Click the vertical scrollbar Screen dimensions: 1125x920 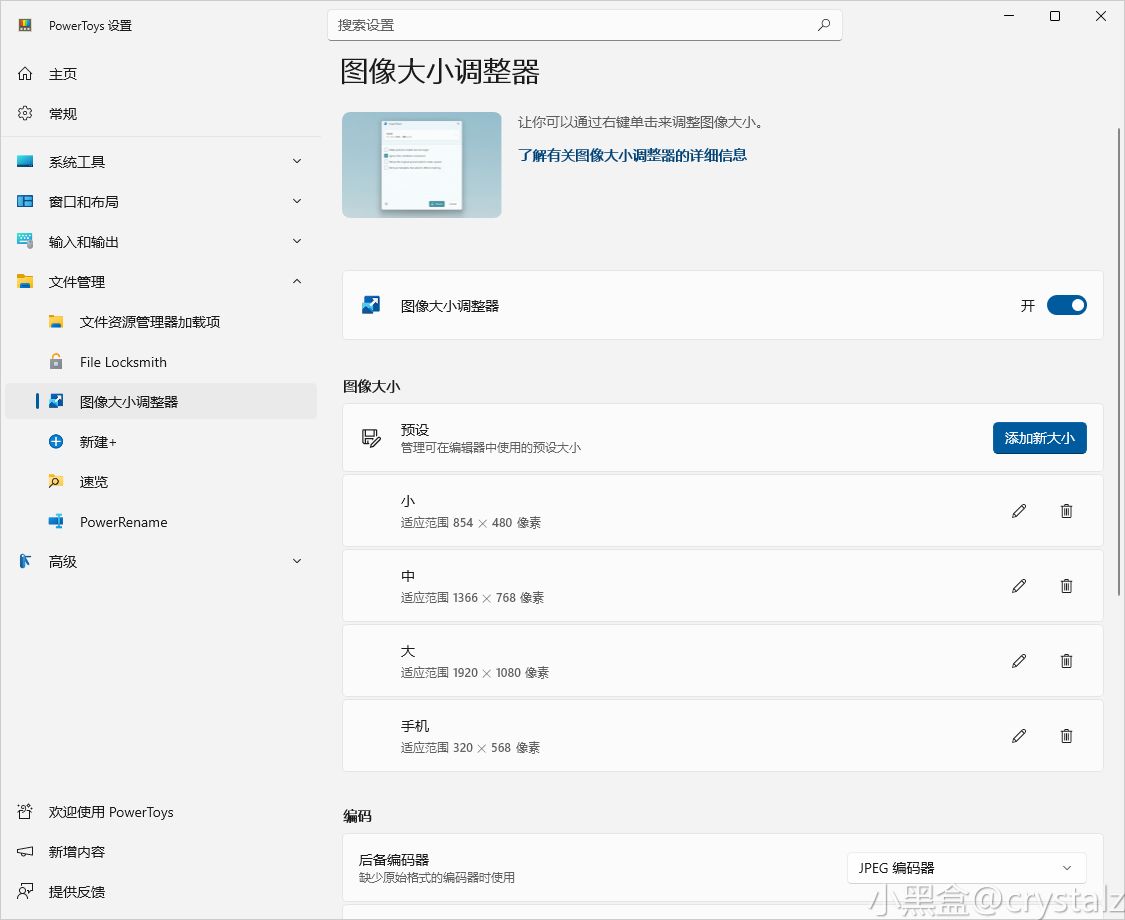point(1119,361)
